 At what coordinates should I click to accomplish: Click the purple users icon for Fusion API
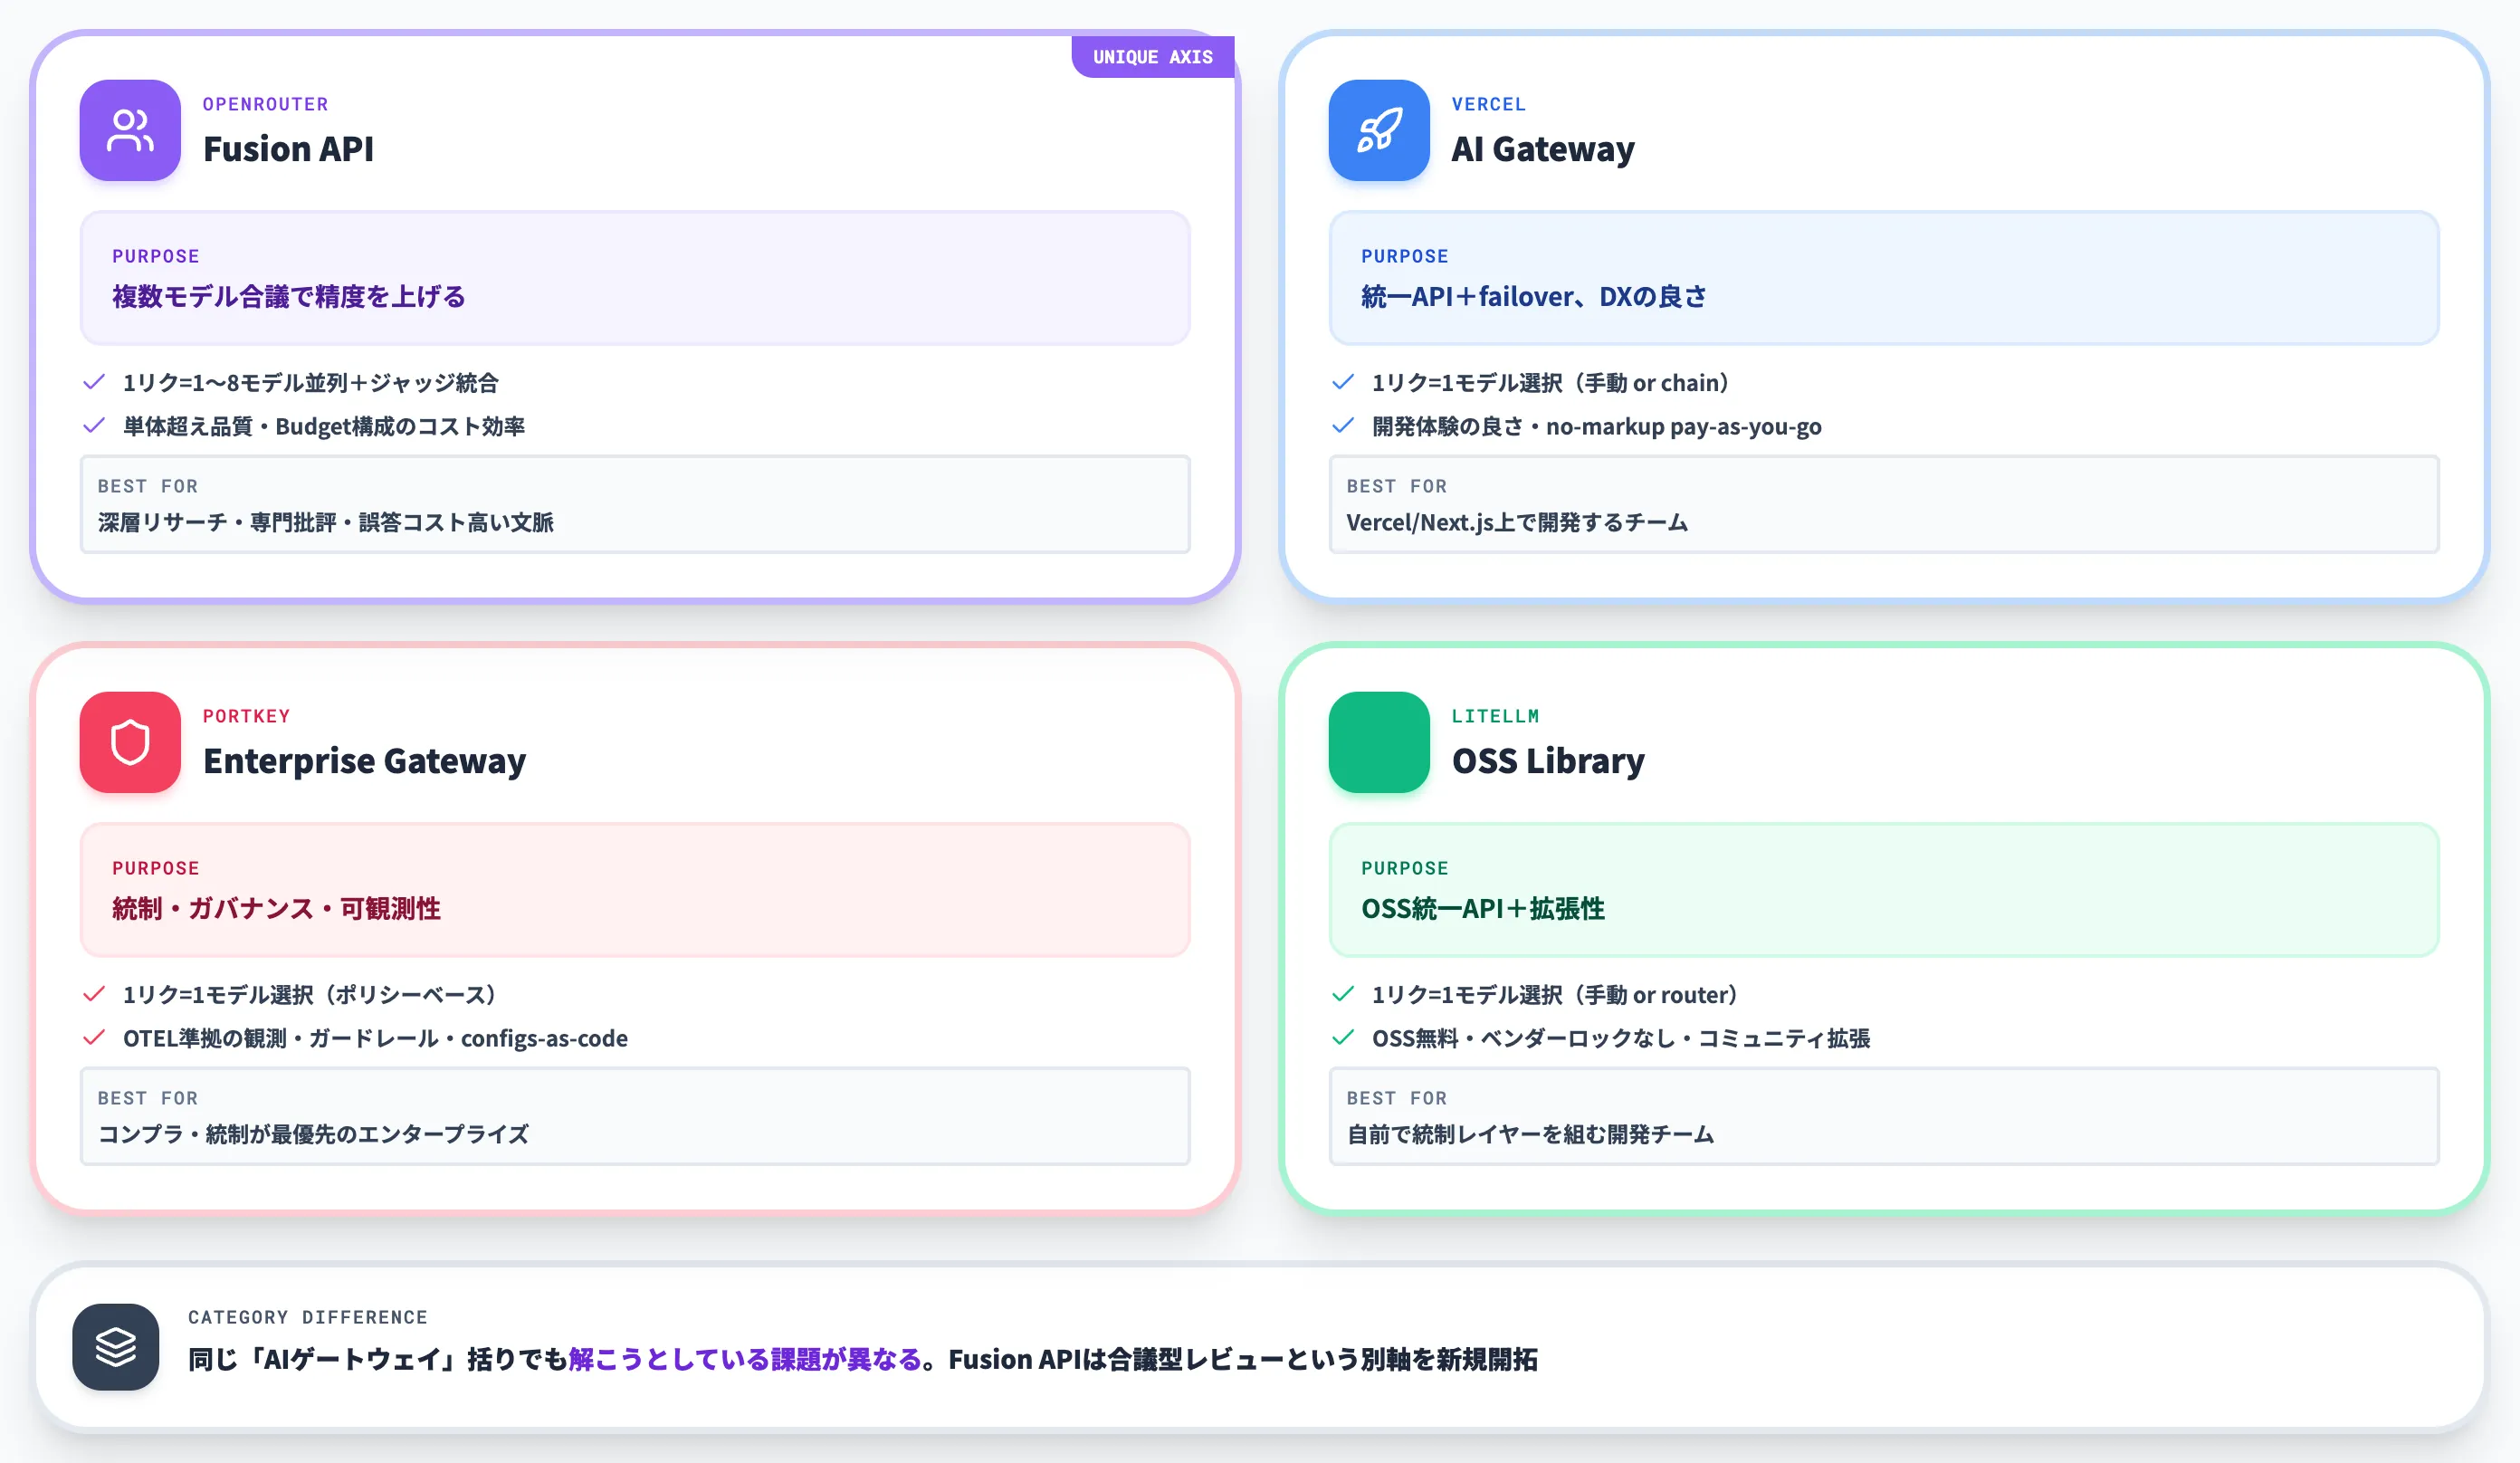click(130, 130)
